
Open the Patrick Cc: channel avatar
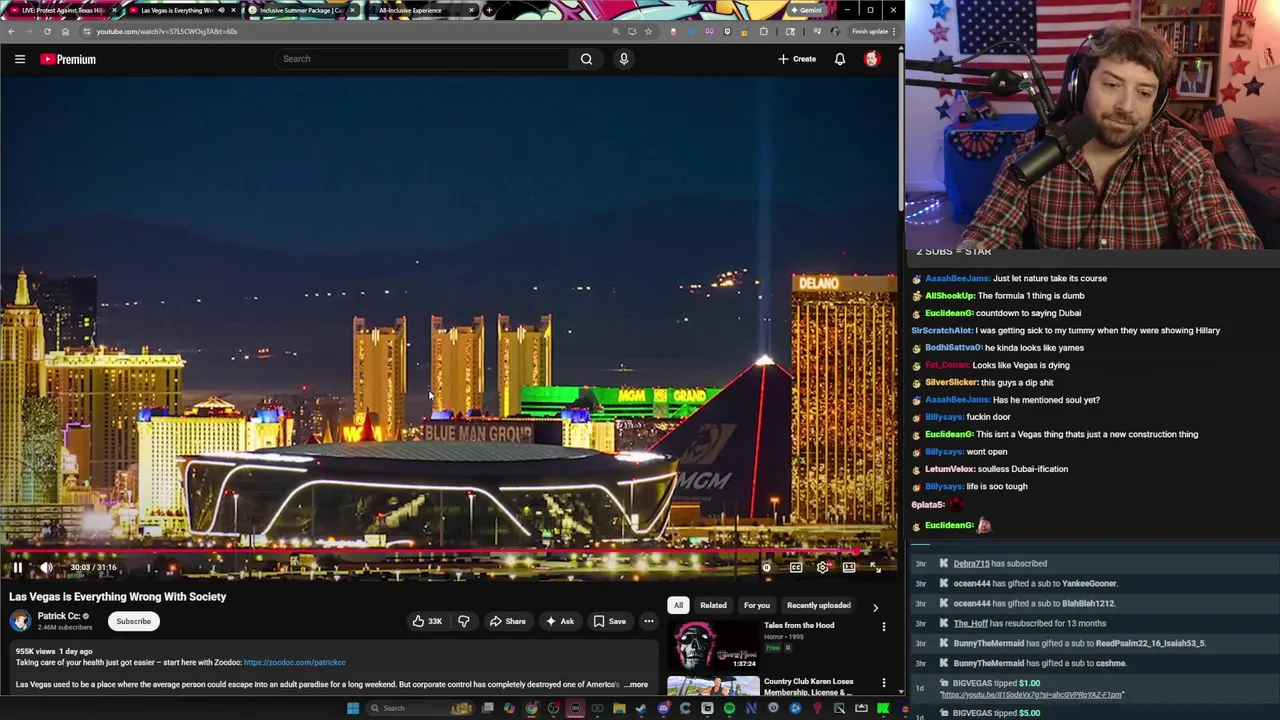pyautogui.click(x=20, y=621)
